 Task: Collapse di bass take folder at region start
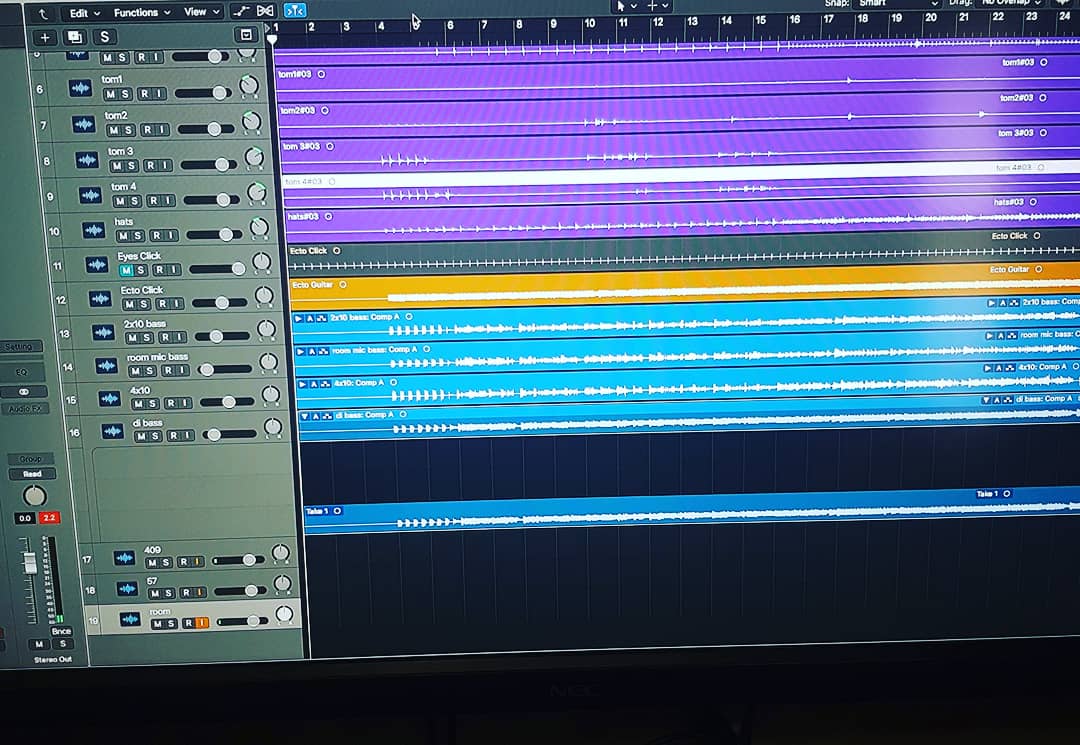pyautogui.click(x=304, y=416)
